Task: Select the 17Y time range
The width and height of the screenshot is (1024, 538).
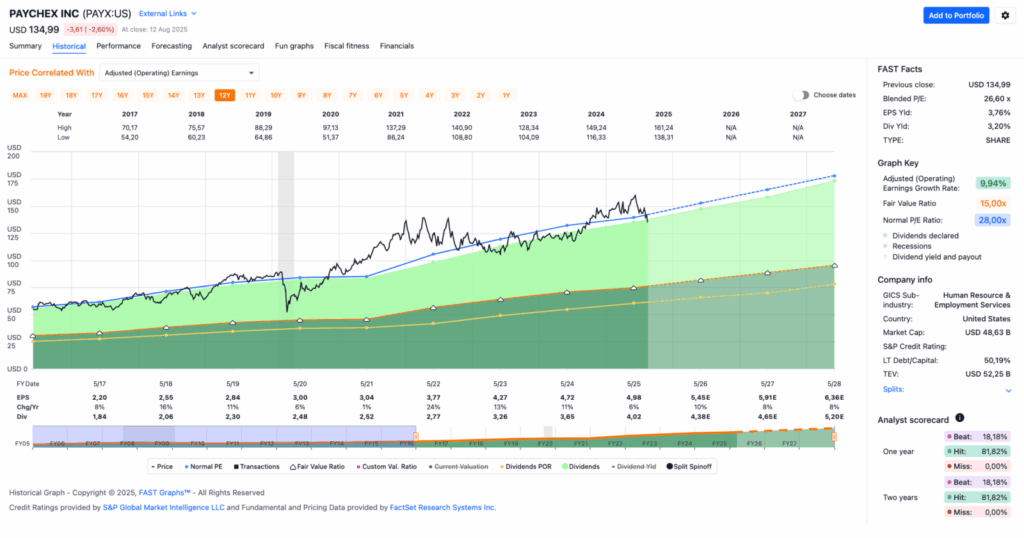Action: point(97,95)
